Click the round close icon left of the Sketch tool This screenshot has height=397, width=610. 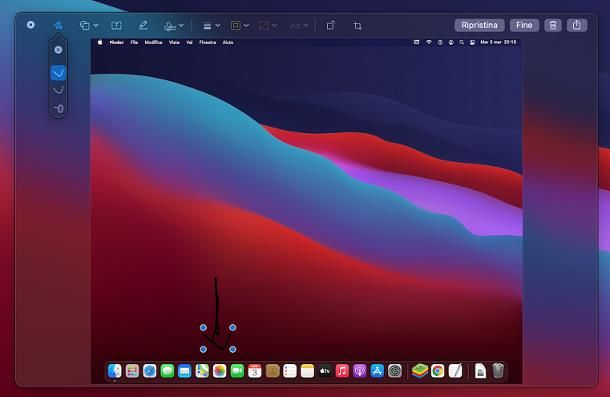31,25
